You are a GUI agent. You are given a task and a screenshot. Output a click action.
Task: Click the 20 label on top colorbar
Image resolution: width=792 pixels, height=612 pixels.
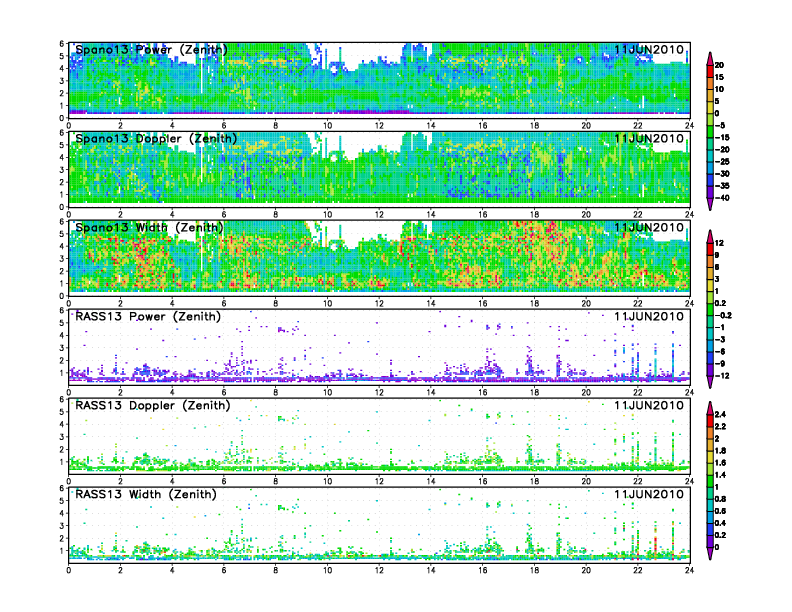[x=719, y=65]
